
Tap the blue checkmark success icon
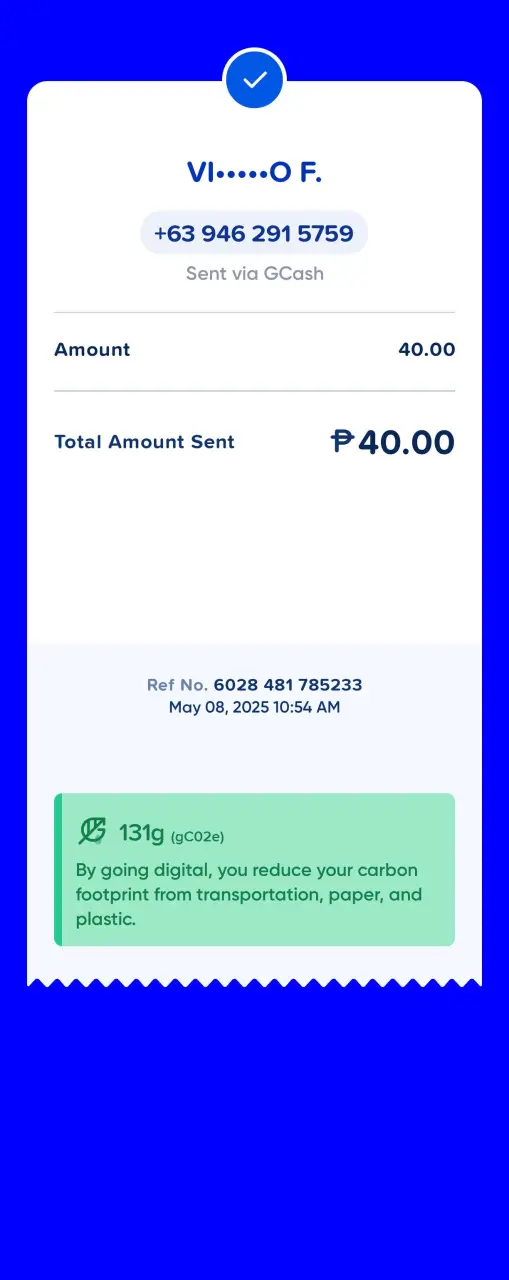(x=255, y=78)
